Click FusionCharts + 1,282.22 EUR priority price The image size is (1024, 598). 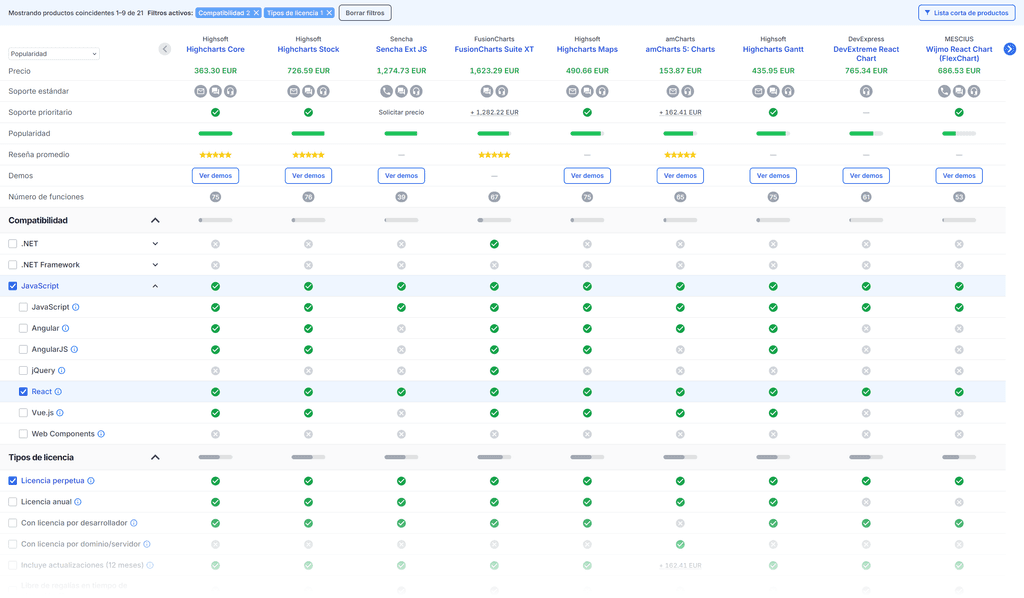click(494, 112)
